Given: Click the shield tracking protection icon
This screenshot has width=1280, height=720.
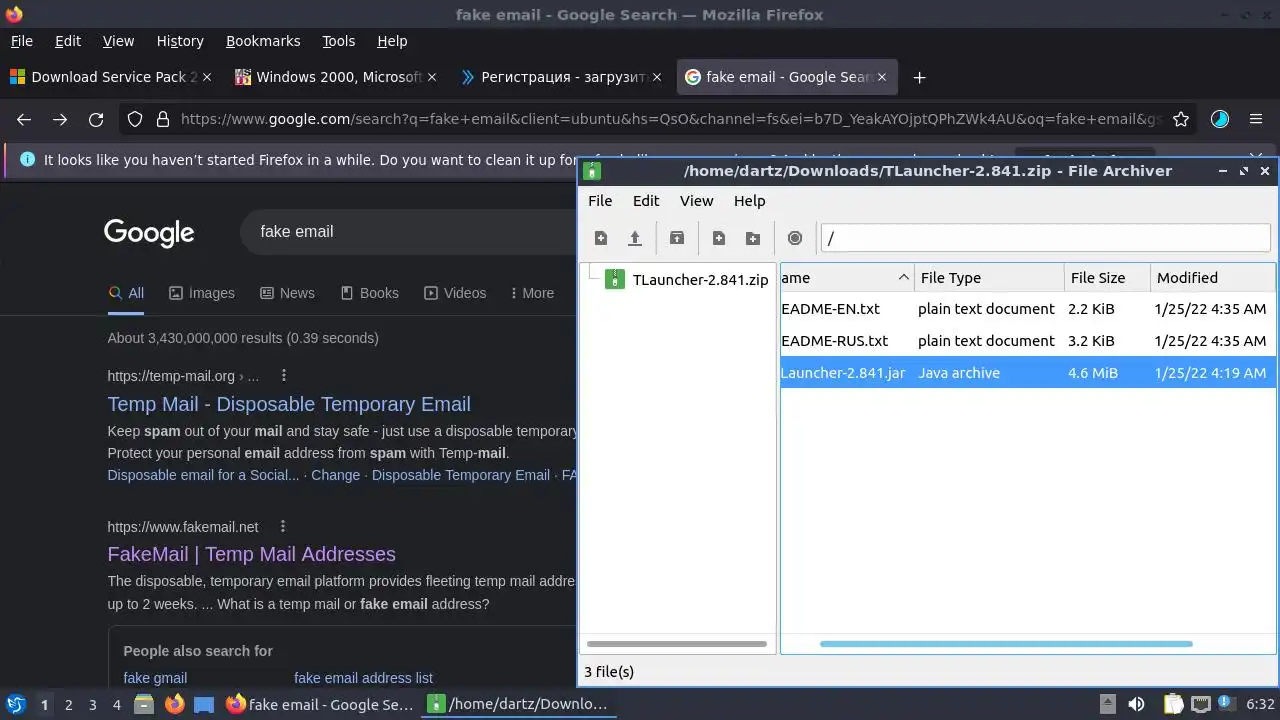Looking at the screenshot, I should (135, 119).
